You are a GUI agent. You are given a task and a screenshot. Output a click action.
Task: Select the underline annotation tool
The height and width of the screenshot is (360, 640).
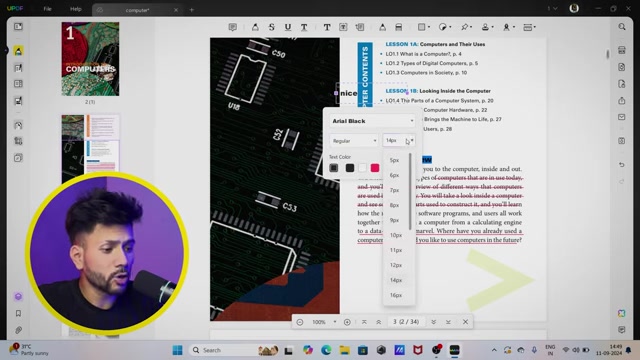[x=288, y=27]
